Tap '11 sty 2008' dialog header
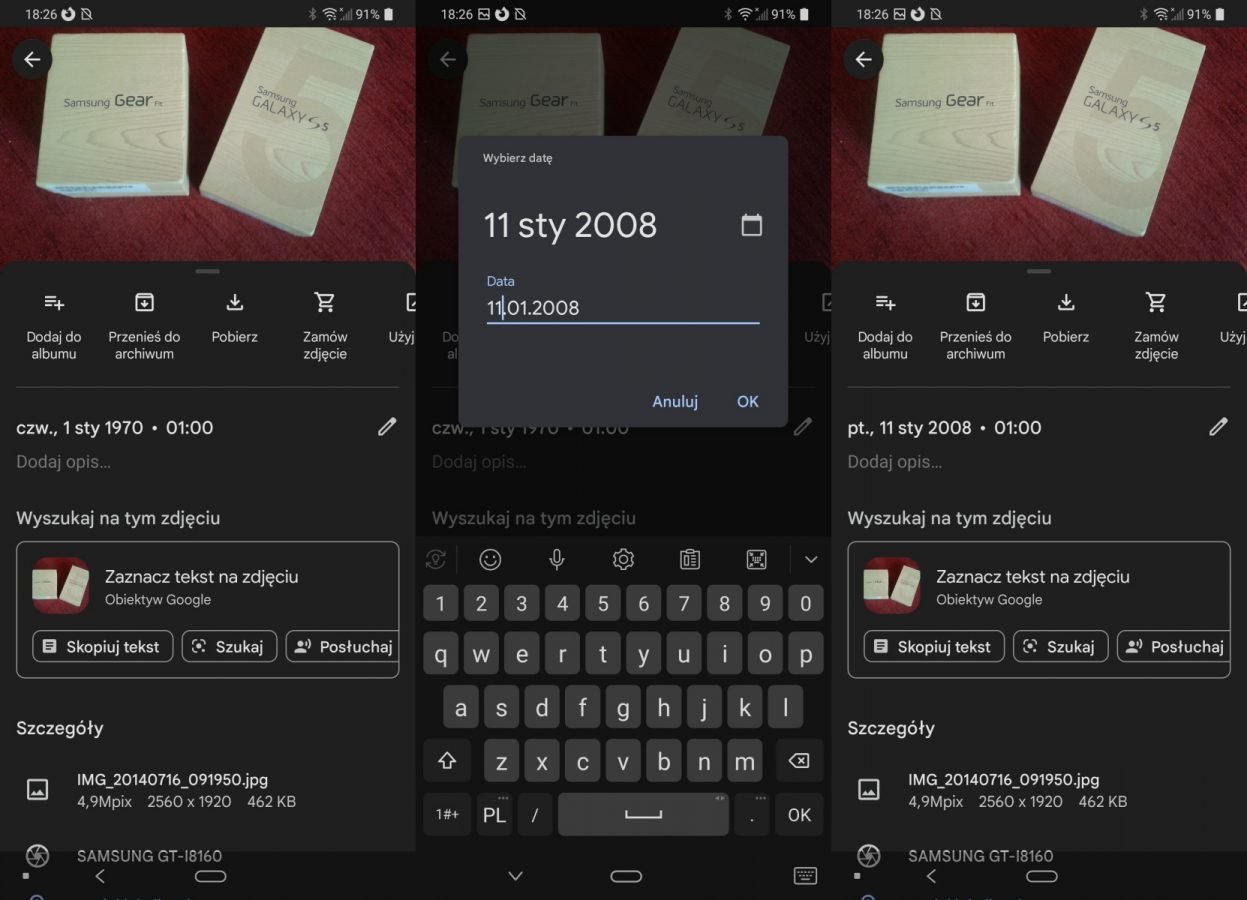This screenshot has height=900, width=1247. pyautogui.click(x=571, y=225)
